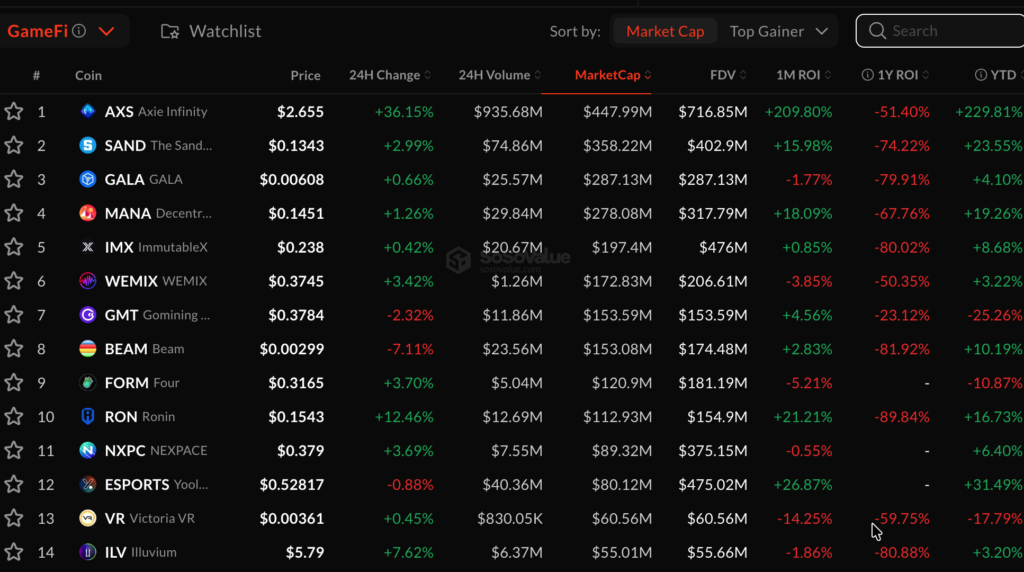Click the SAND coin logo icon
Screen dimensions: 1024x572
(88, 146)
